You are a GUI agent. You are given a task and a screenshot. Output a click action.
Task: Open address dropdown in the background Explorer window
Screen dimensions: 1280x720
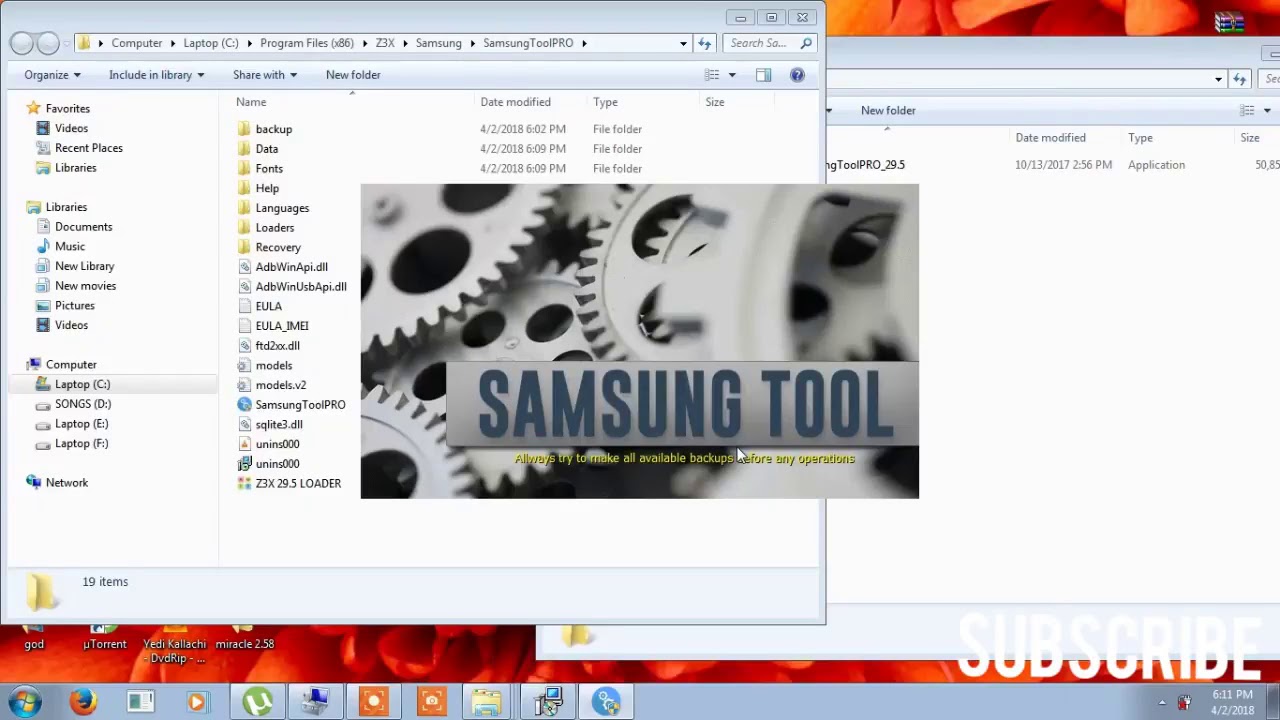[1218, 79]
